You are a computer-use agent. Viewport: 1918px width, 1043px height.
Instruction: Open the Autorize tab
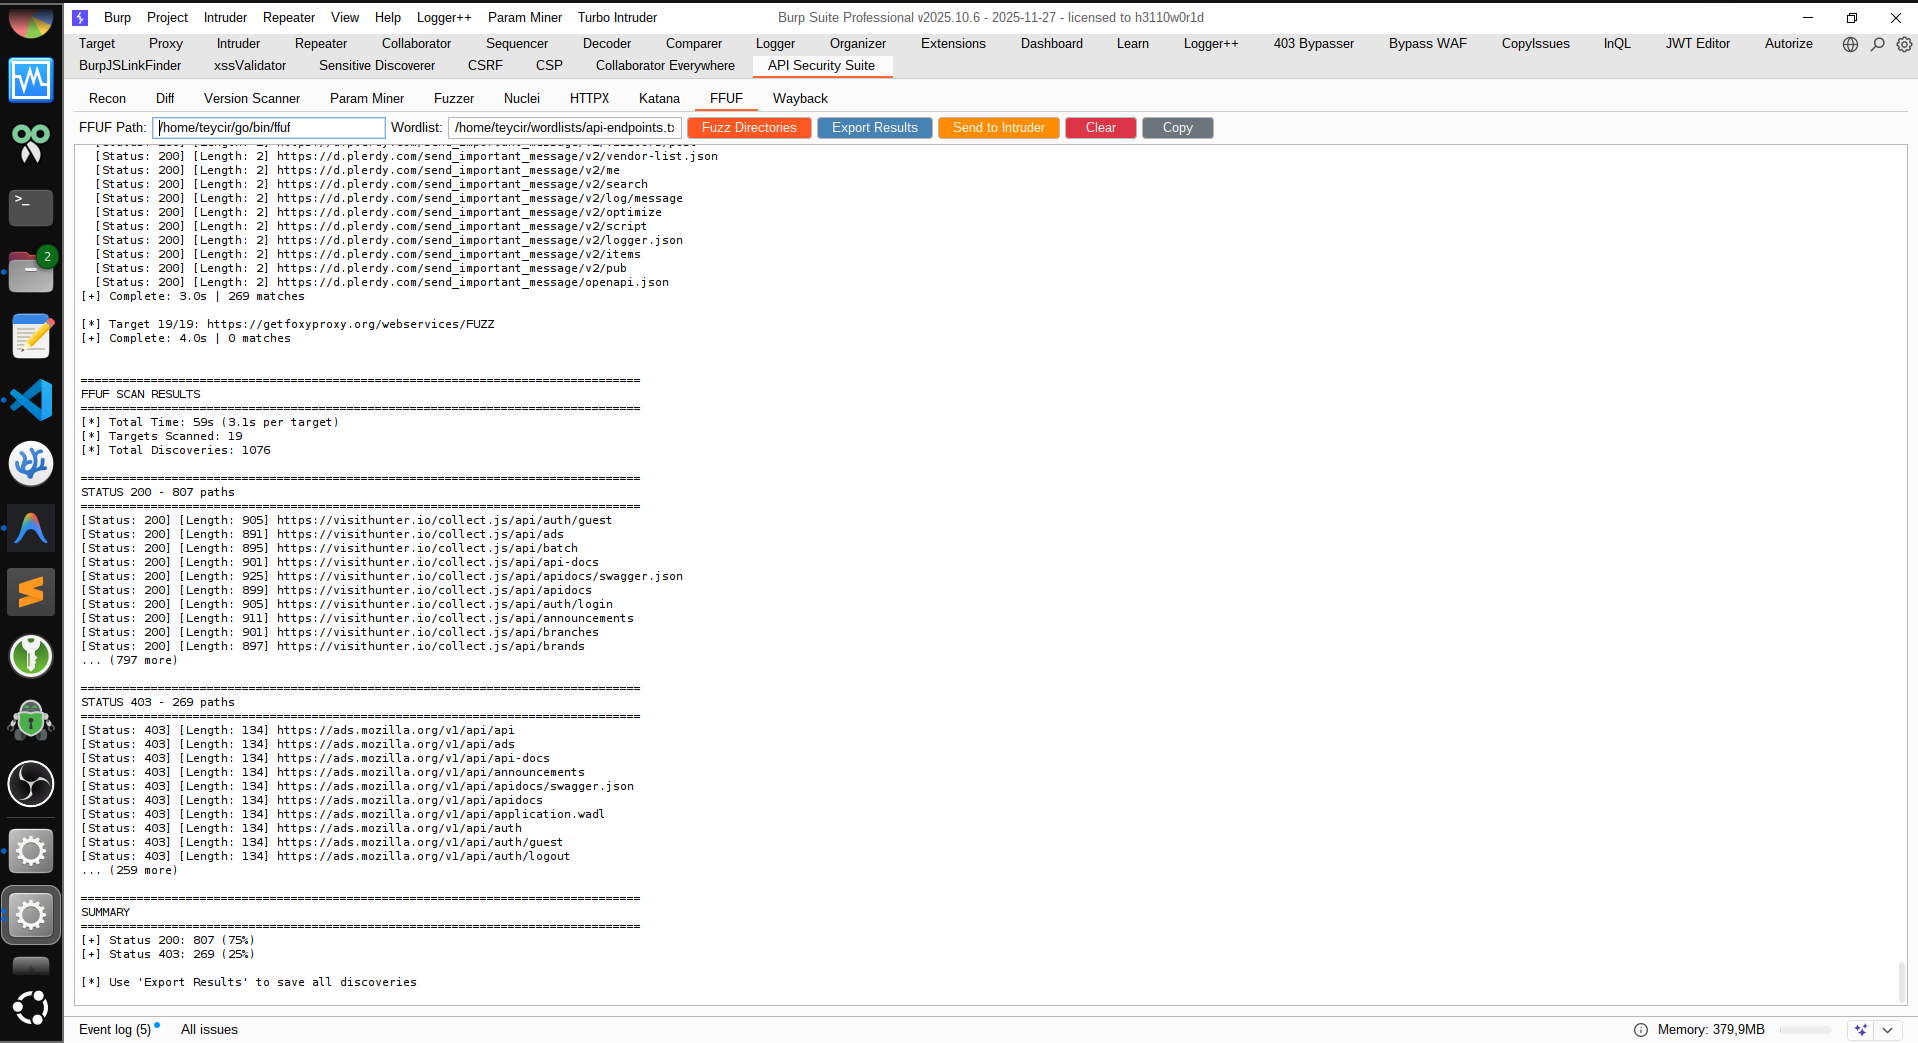click(x=1789, y=43)
